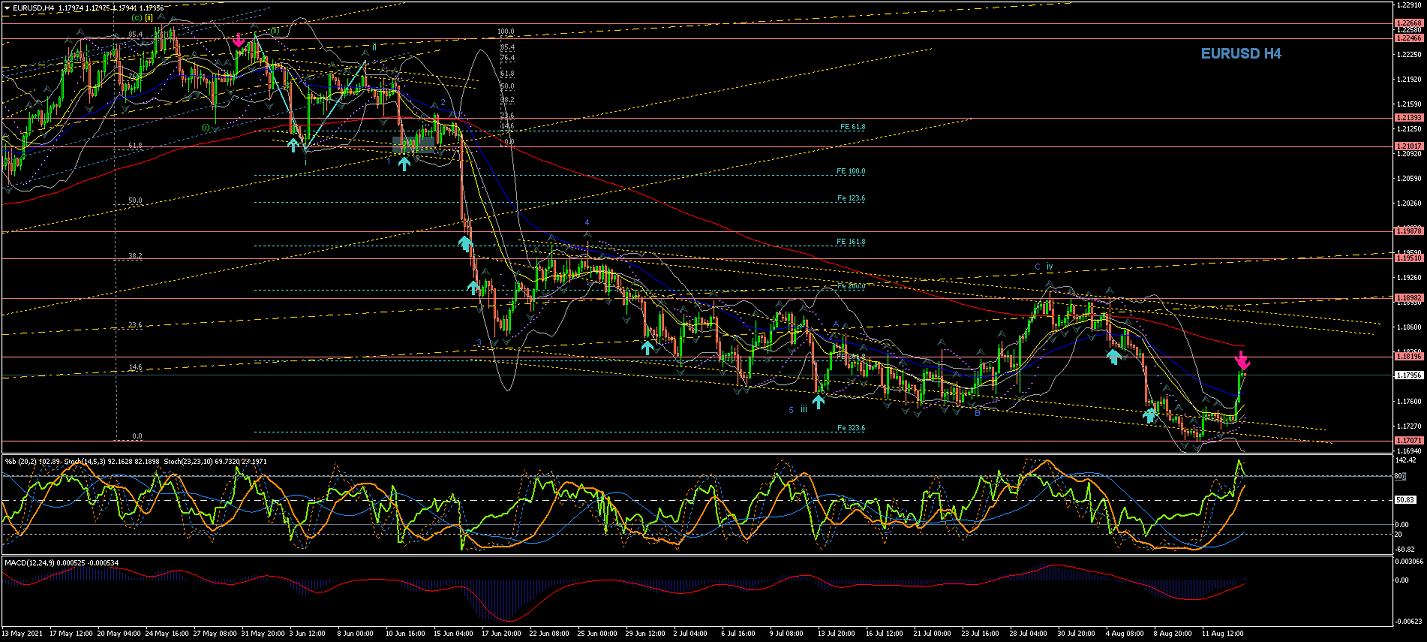This screenshot has height=642, width=1427.
Task: Click the 50.83 oscillator level value
Action: [x=1404, y=499]
